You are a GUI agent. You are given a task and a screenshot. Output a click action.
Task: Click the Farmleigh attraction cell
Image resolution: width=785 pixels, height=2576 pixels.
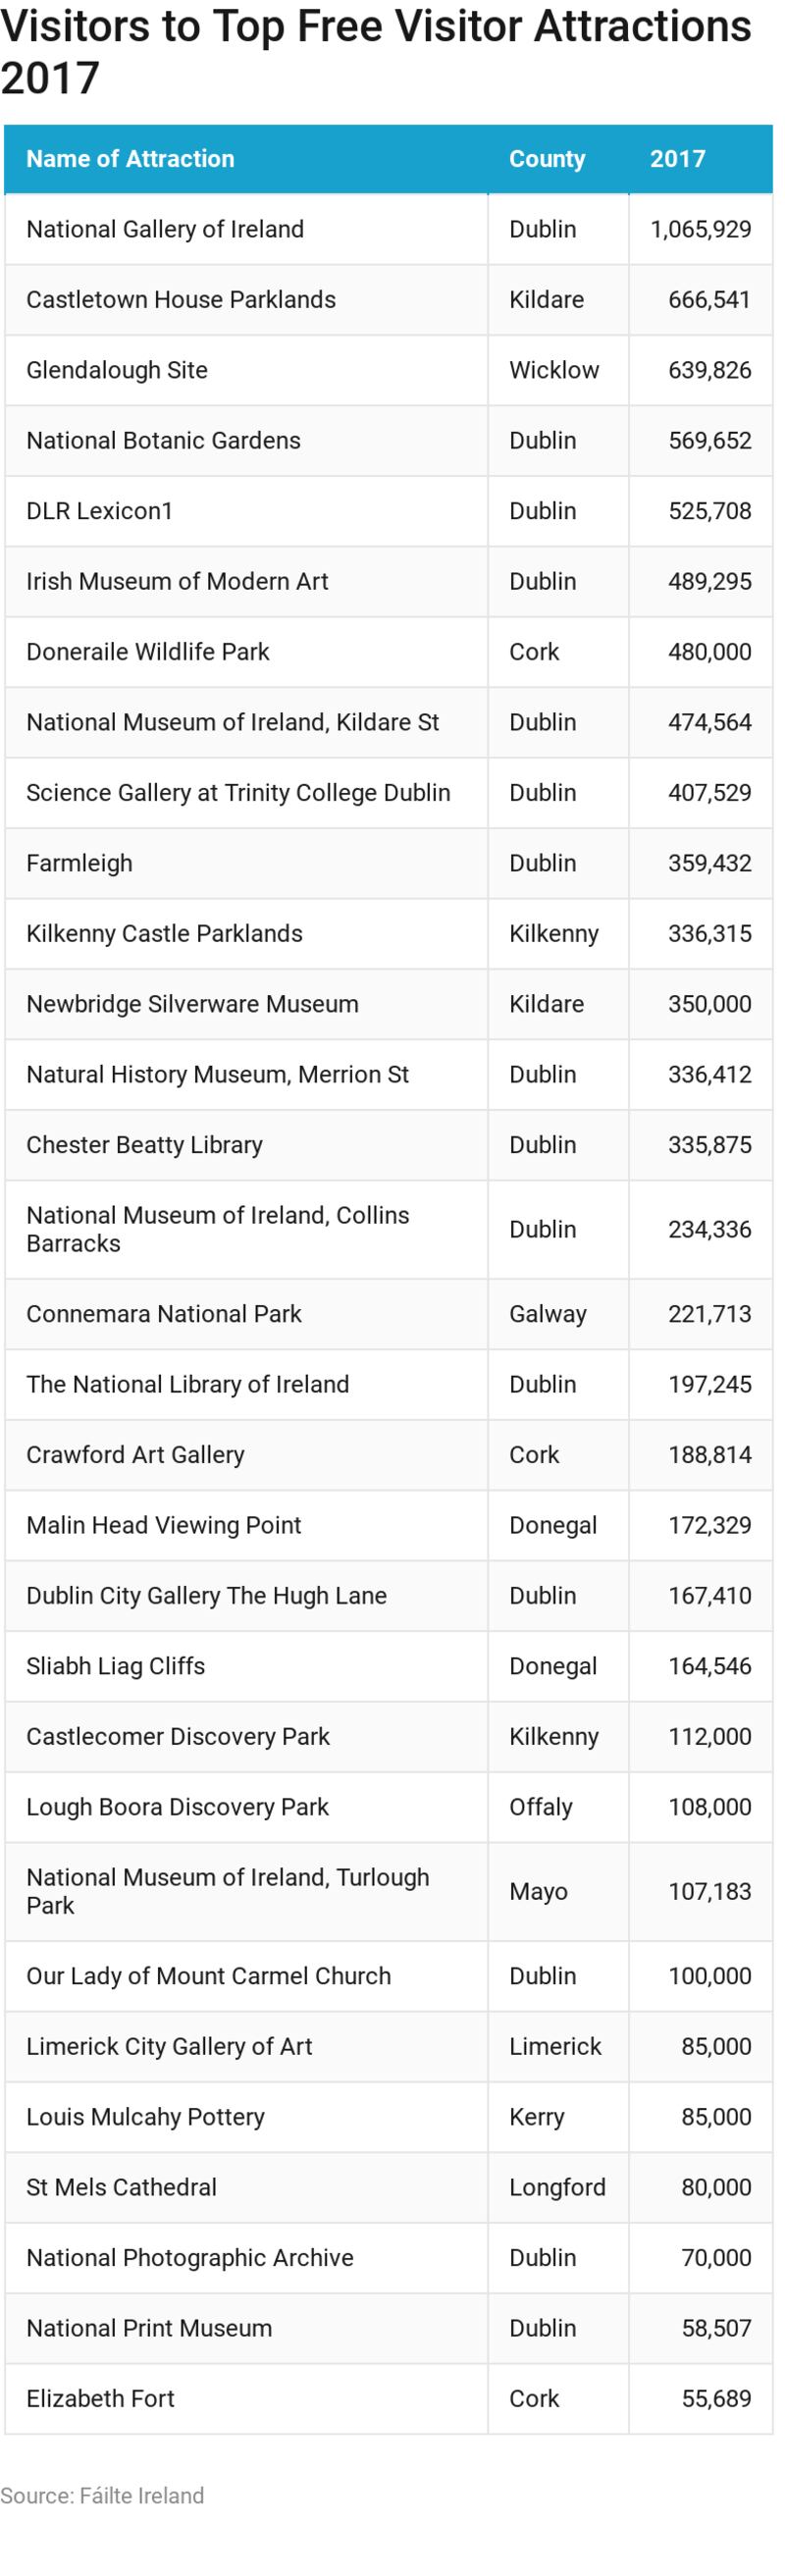tap(79, 863)
